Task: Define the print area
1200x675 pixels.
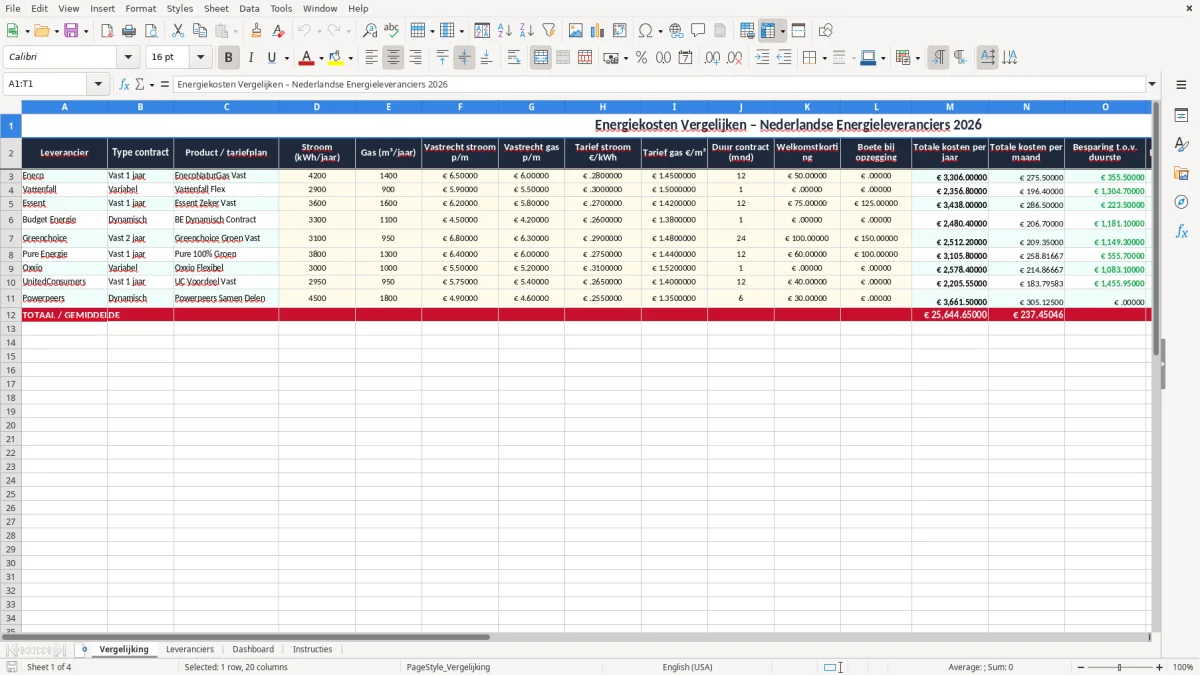Action: 747,31
